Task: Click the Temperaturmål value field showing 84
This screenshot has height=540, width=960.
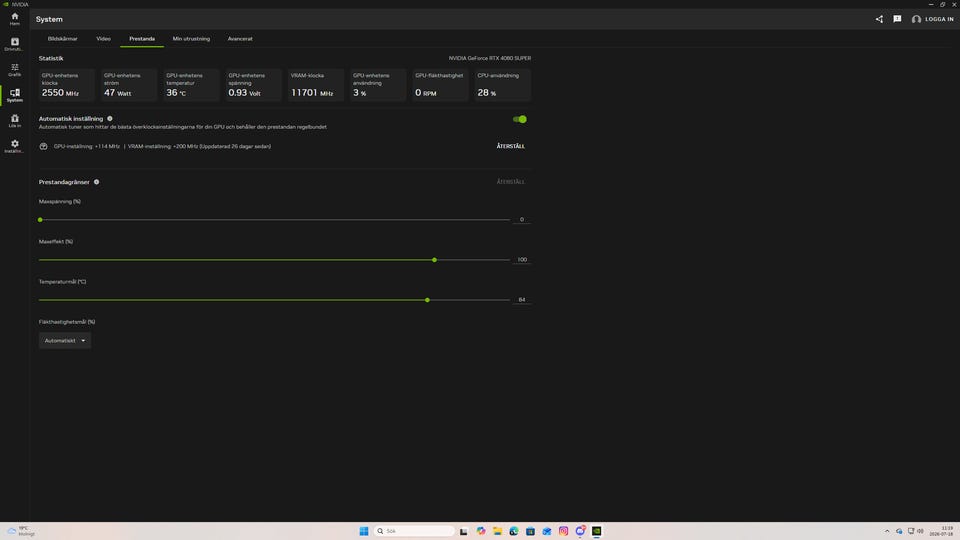Action: tap(522, 299)
